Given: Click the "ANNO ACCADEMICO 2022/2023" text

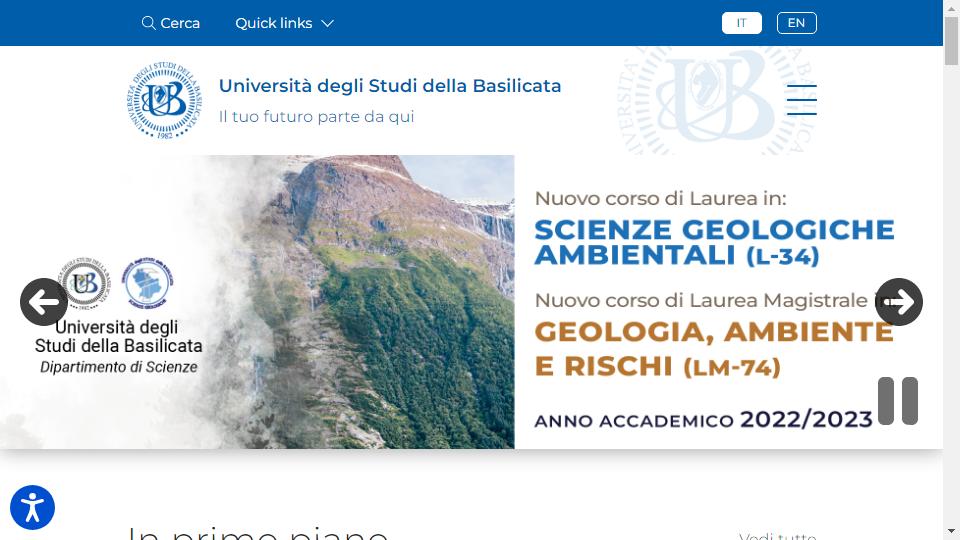Looking at the screenshot, I should pyautogui.click(x=703, y=420).
